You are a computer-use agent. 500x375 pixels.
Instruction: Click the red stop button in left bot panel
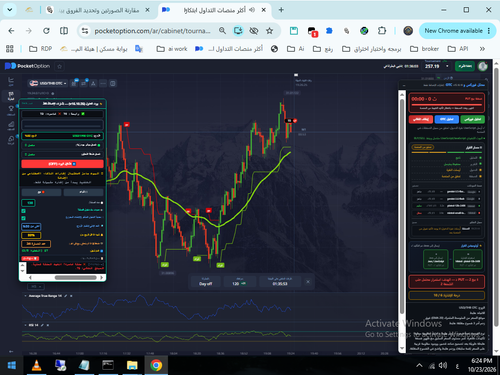click(x=62, y=164)
